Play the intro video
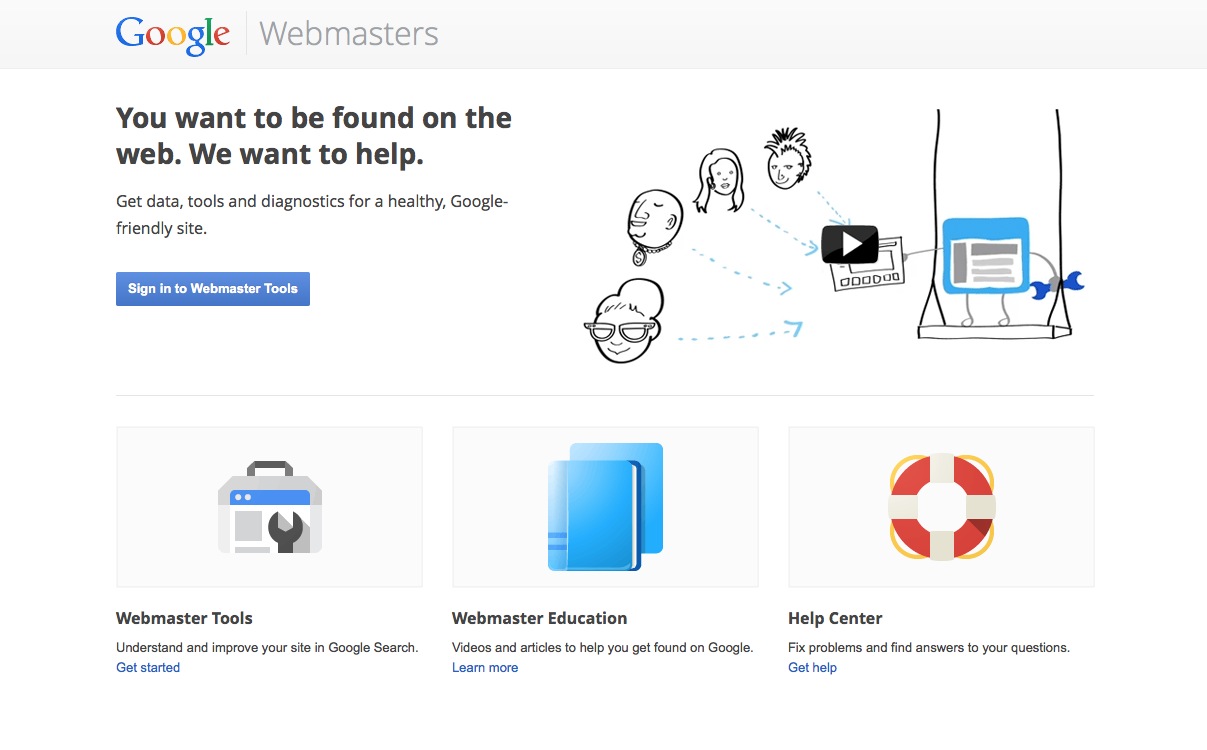 tap(849, 244)
